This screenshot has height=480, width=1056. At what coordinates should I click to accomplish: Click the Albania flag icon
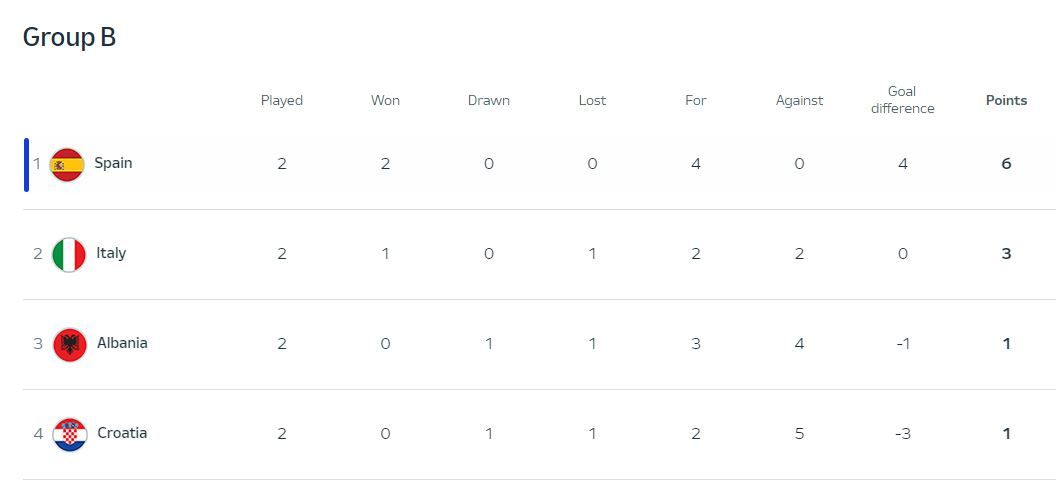(70, 344)
